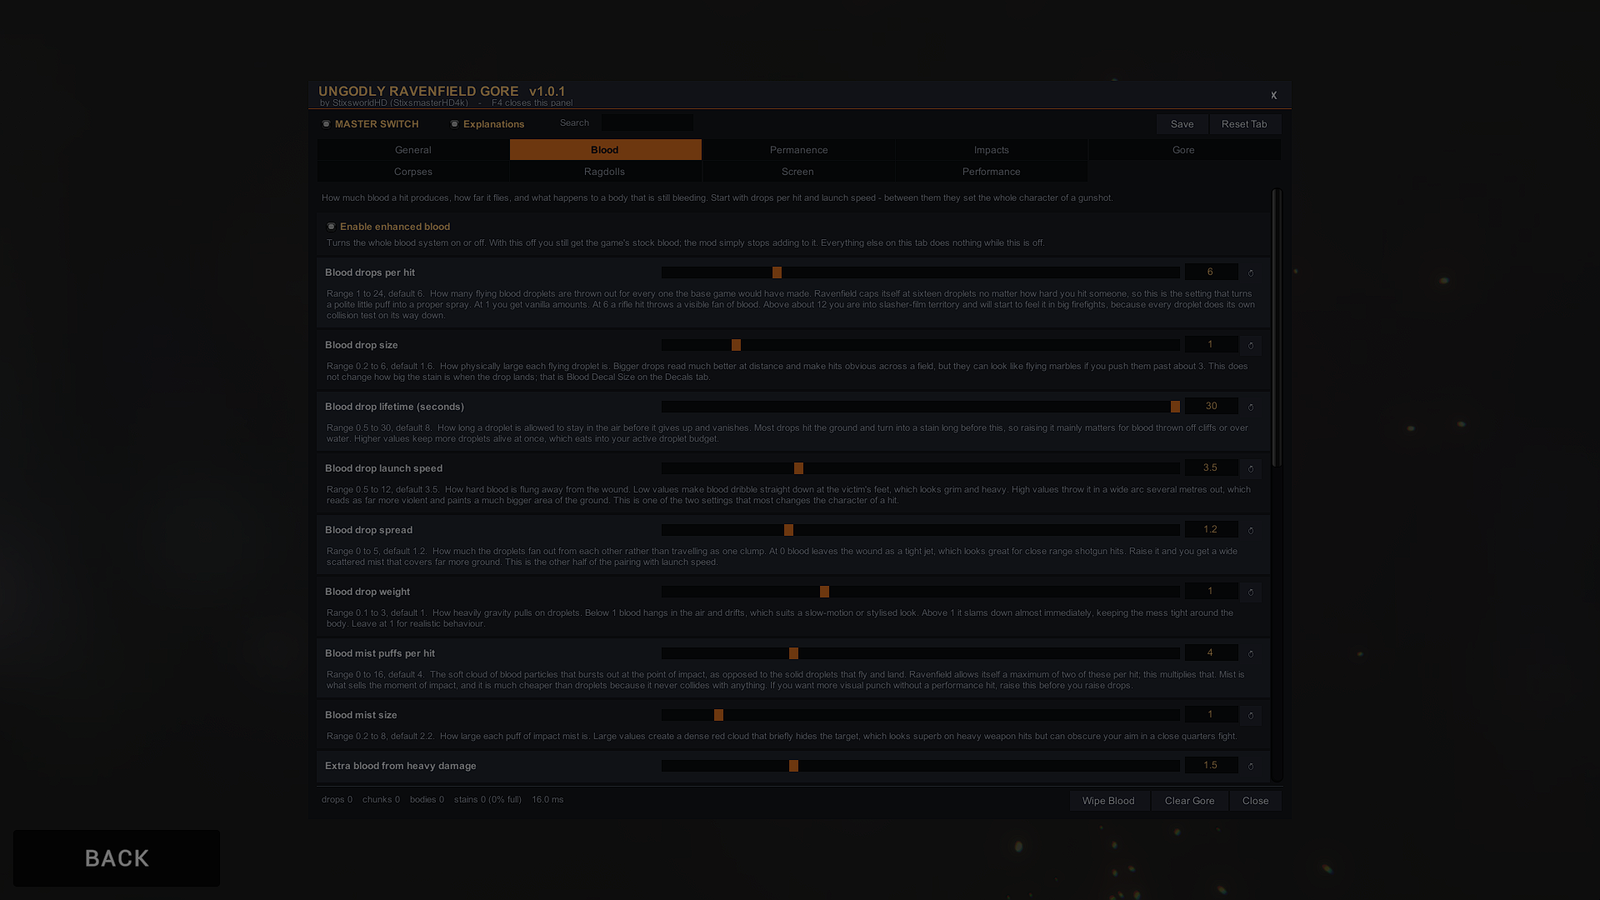Open the Corpses tab

tap(413, 172)
